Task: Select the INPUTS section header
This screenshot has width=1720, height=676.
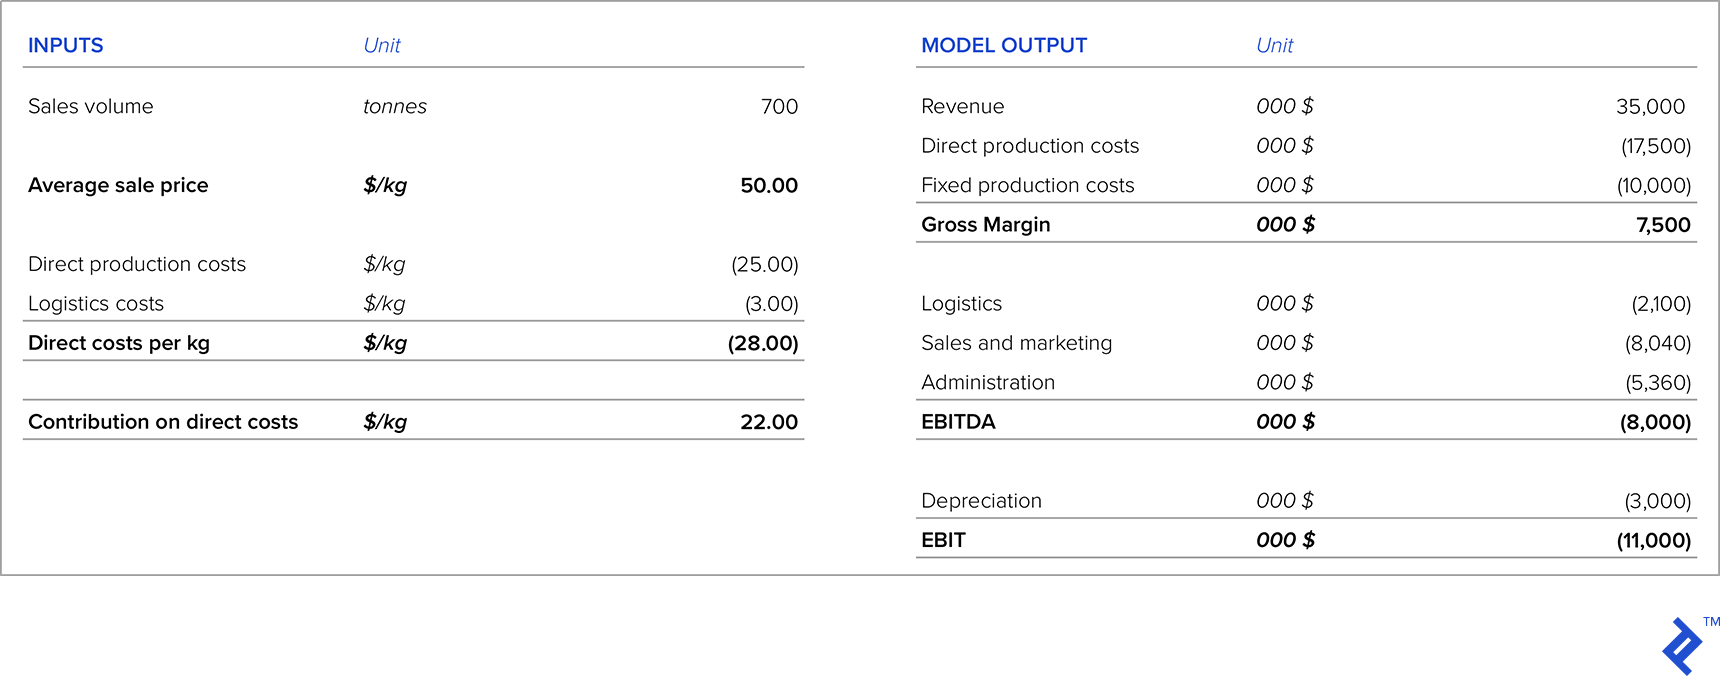Action: 66,46
